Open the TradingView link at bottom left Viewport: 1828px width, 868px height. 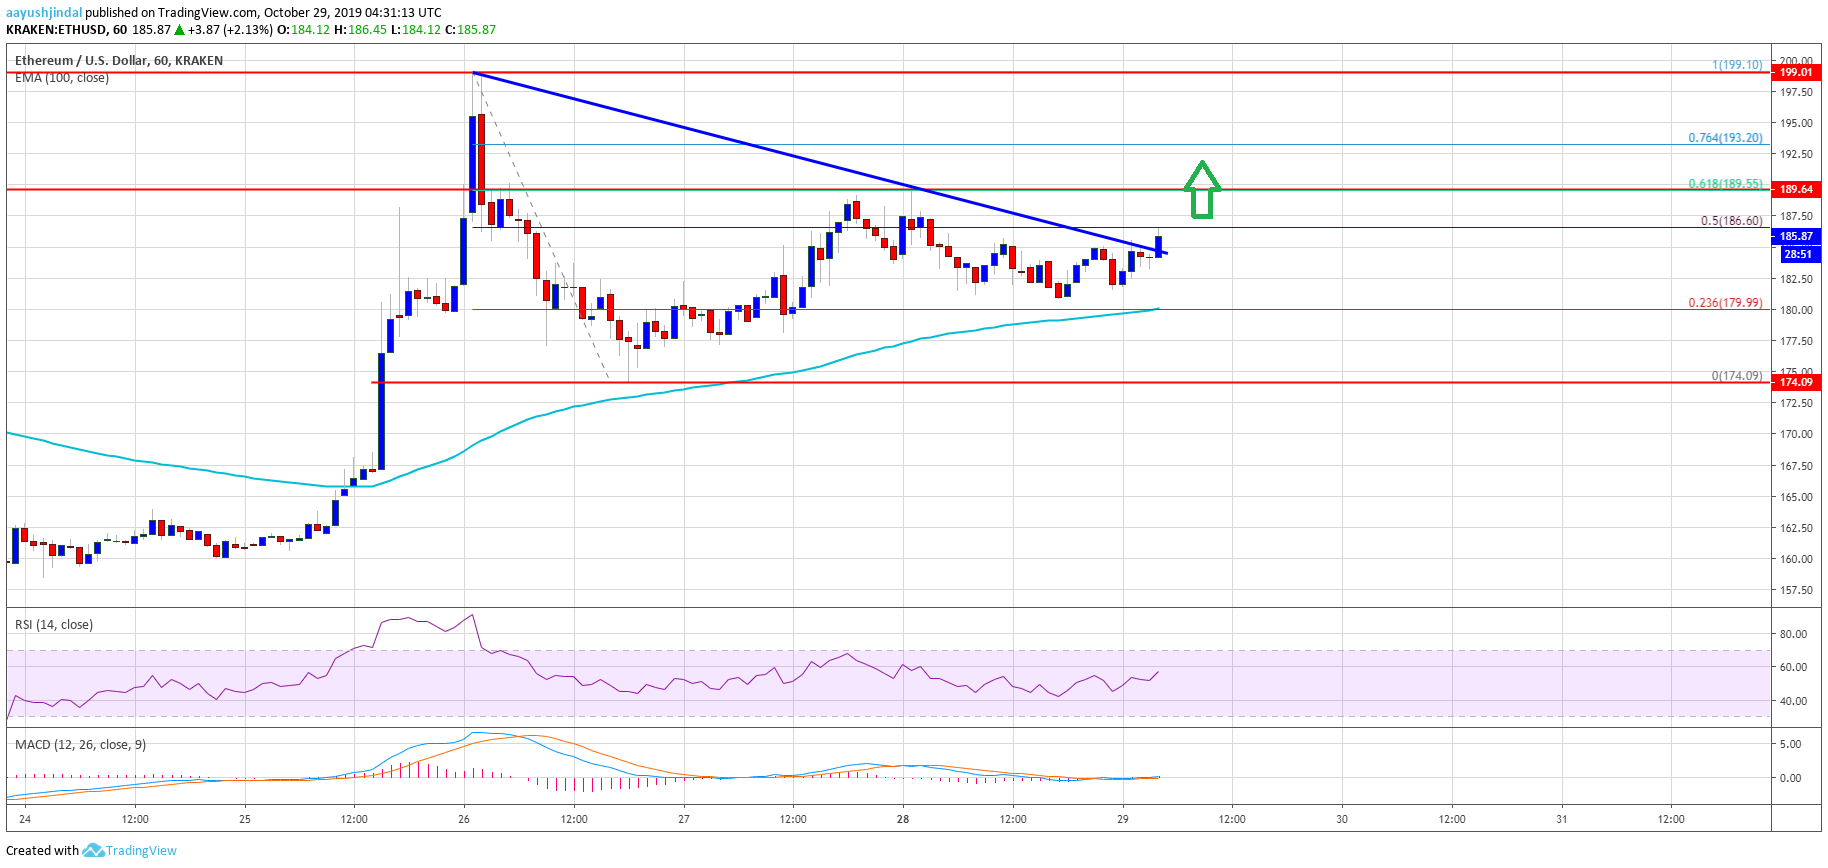(141, 850)
